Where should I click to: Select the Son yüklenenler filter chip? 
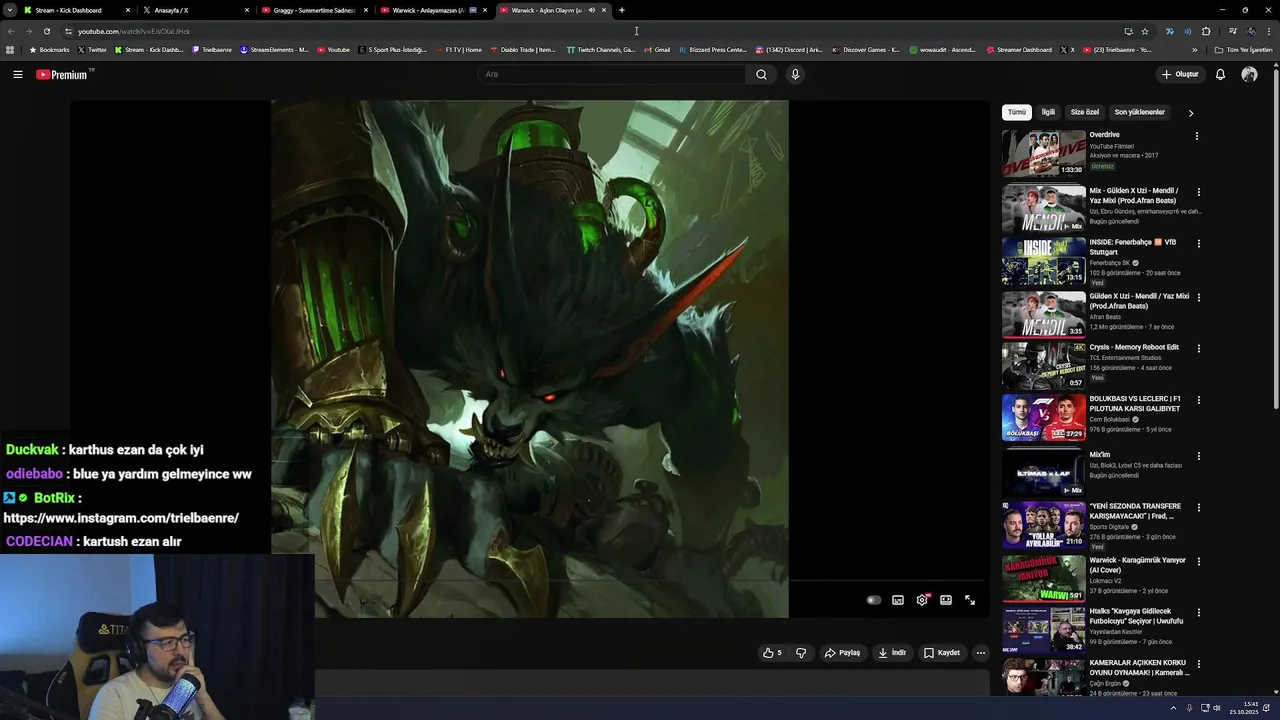click(x=1139, y=112)
